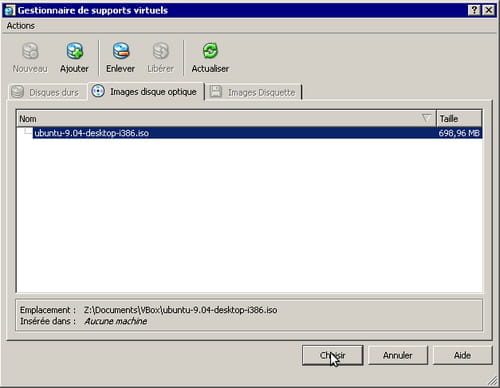Sort list by Taille column header
500x388 pixels.
coord(459,118)
